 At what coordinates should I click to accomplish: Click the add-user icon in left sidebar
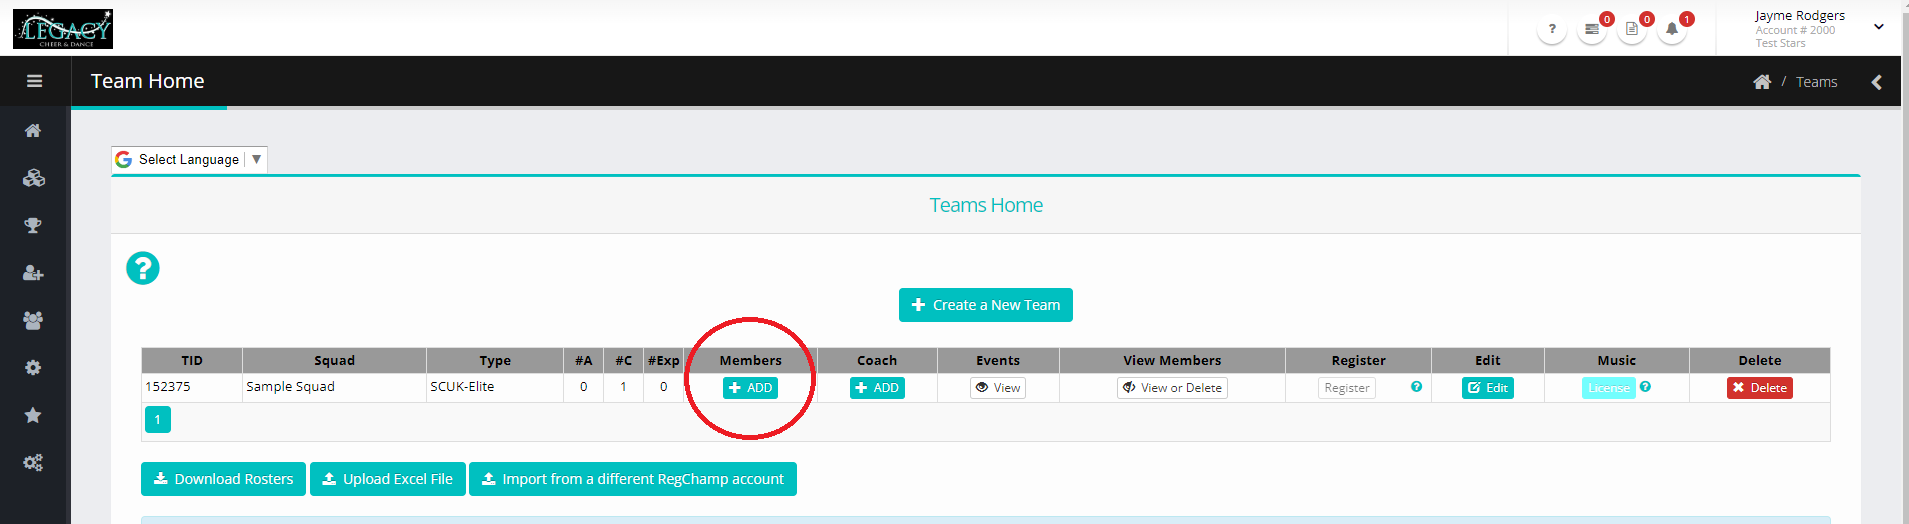pyautogui.click(x=33, y=273)
